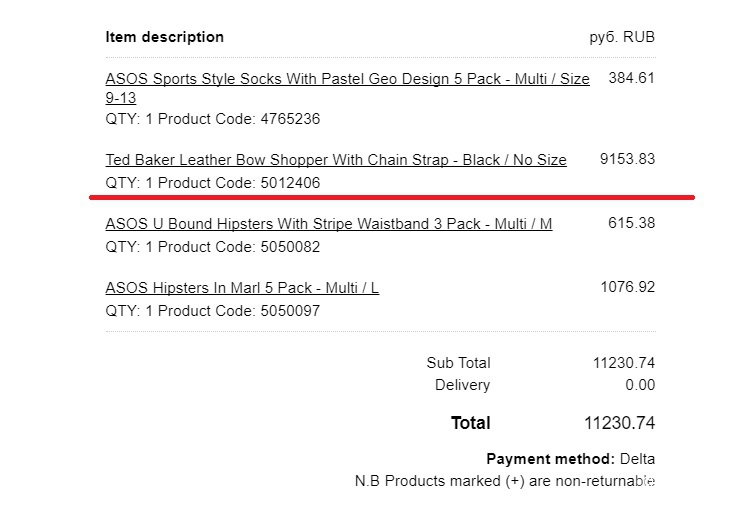
Task: Click the red line under Ted Baker item
Action: [x=392, y=198]
